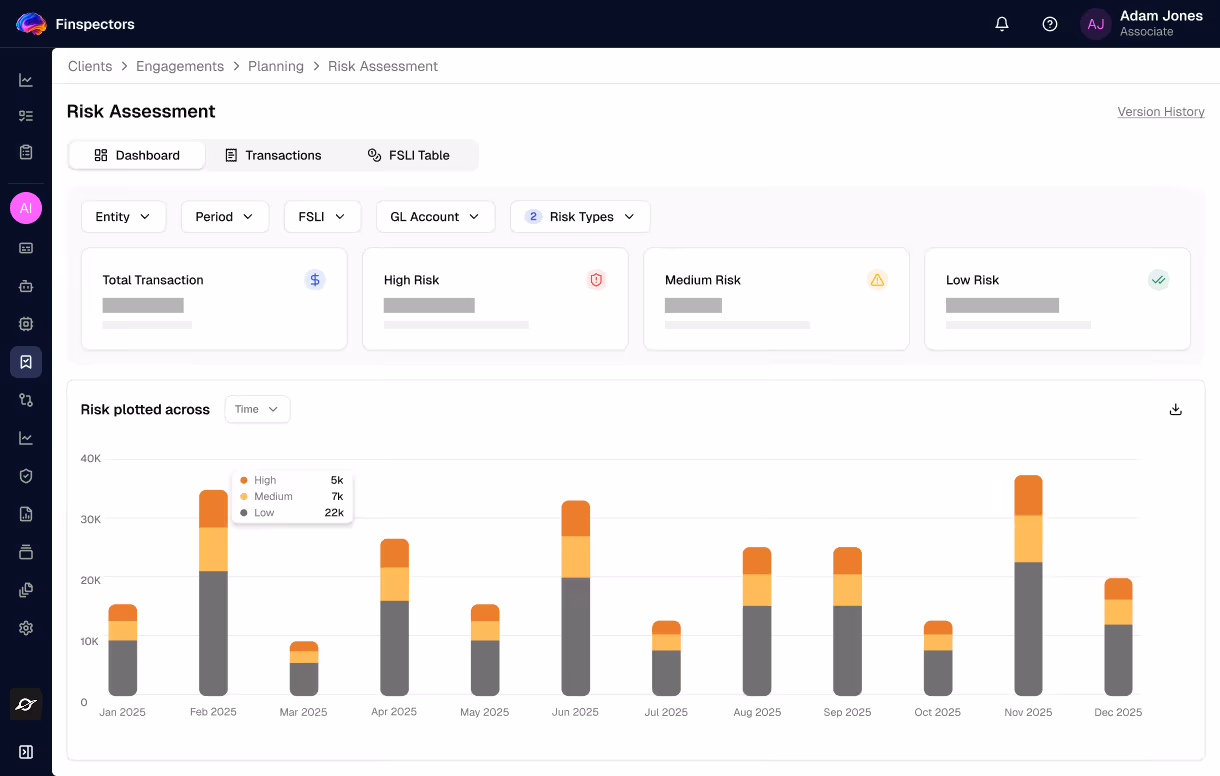1220x776 pixels.
Task: Go to Planning breadcrumb
Action: (x=276, y=66)
